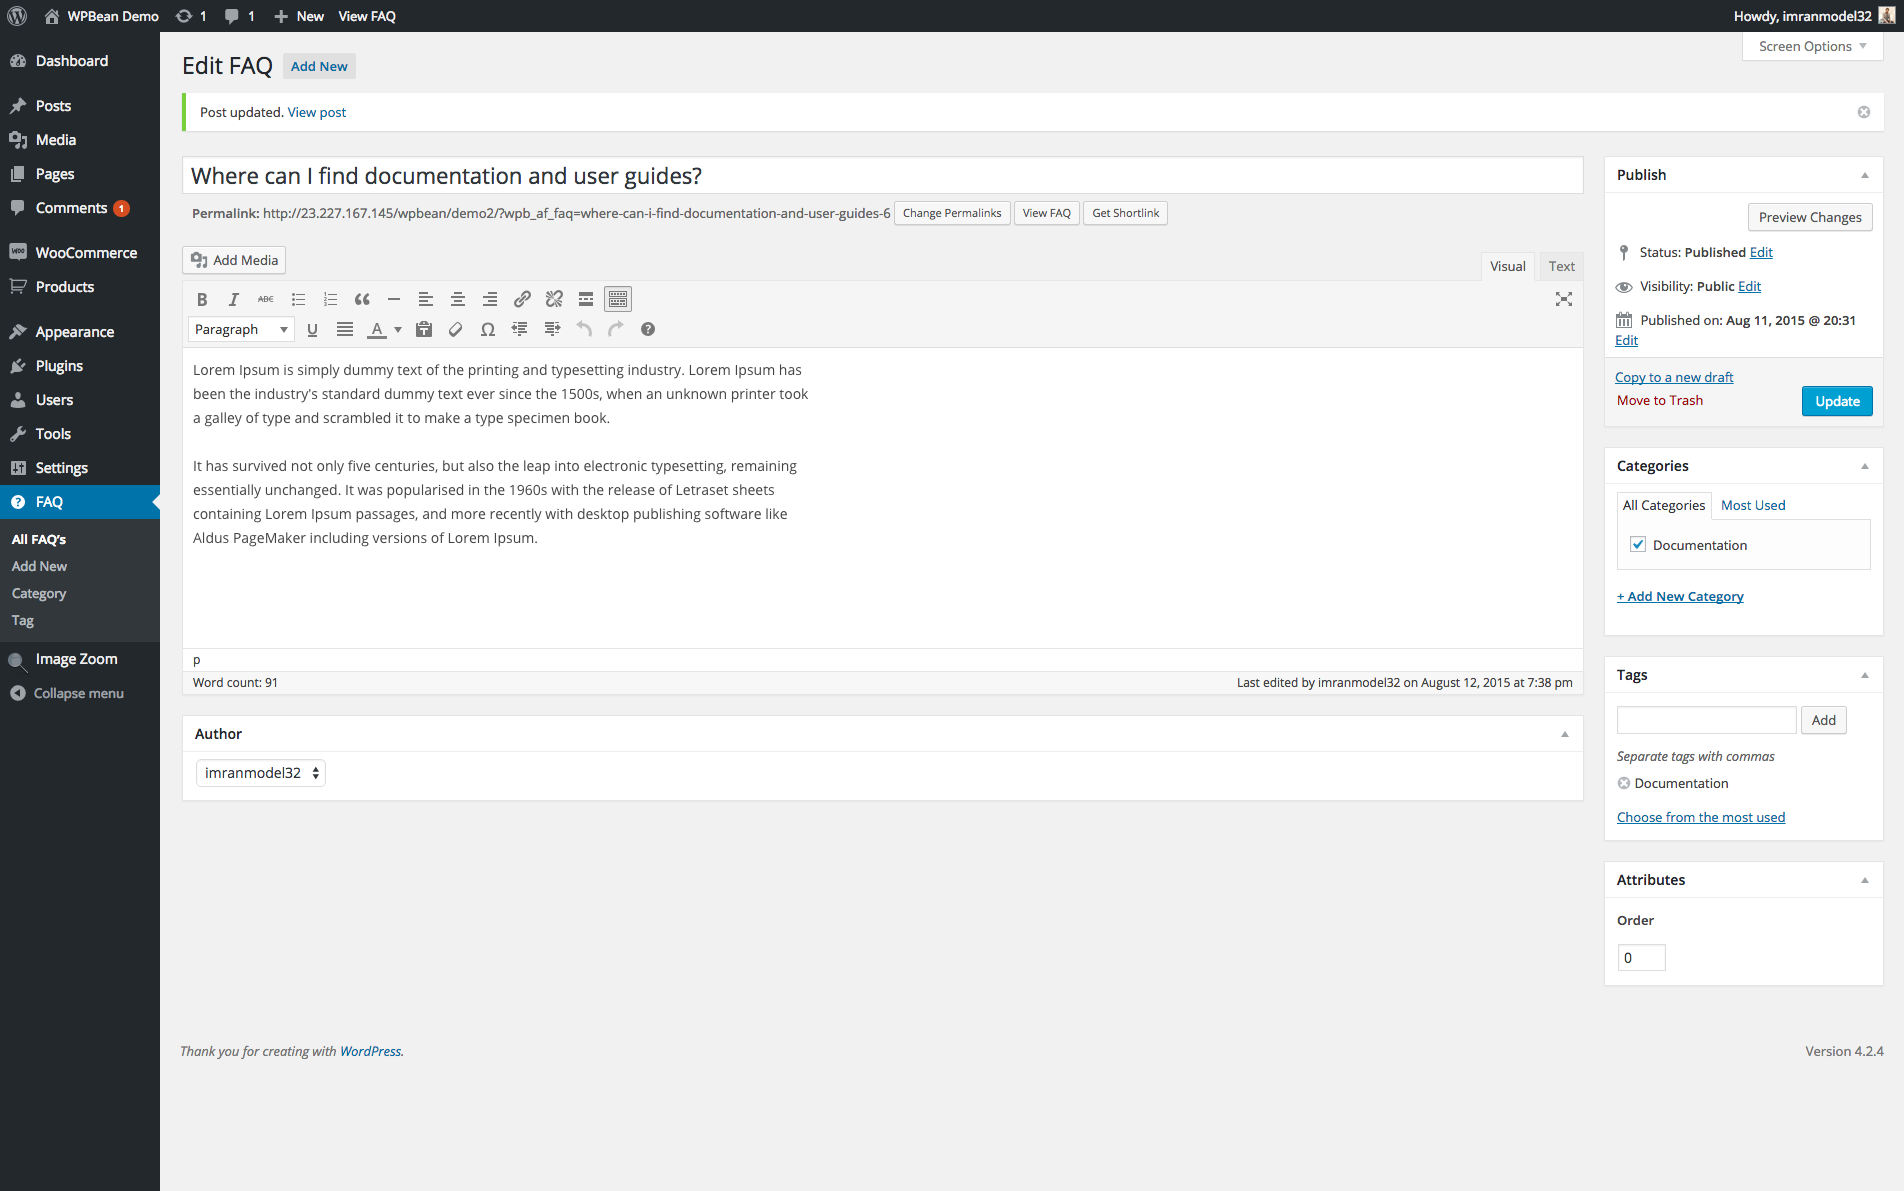The image size is (1904, 1191).
Task: Open the Most Used categories tab
Action: coord(1752,505)
